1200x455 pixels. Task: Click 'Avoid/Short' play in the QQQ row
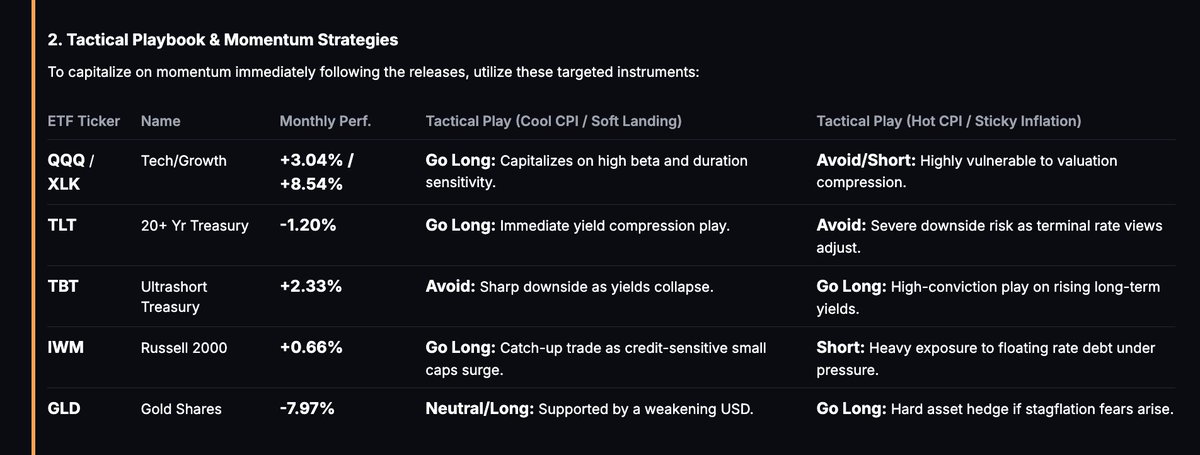click(863, 160)
